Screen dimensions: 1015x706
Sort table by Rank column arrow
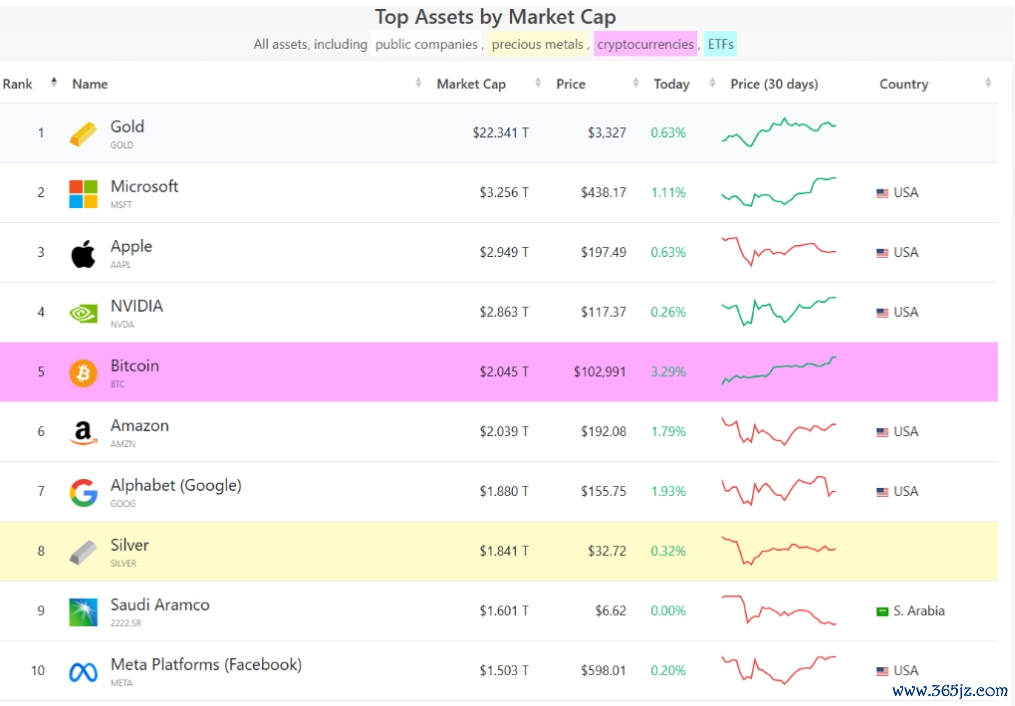(54, 82)
